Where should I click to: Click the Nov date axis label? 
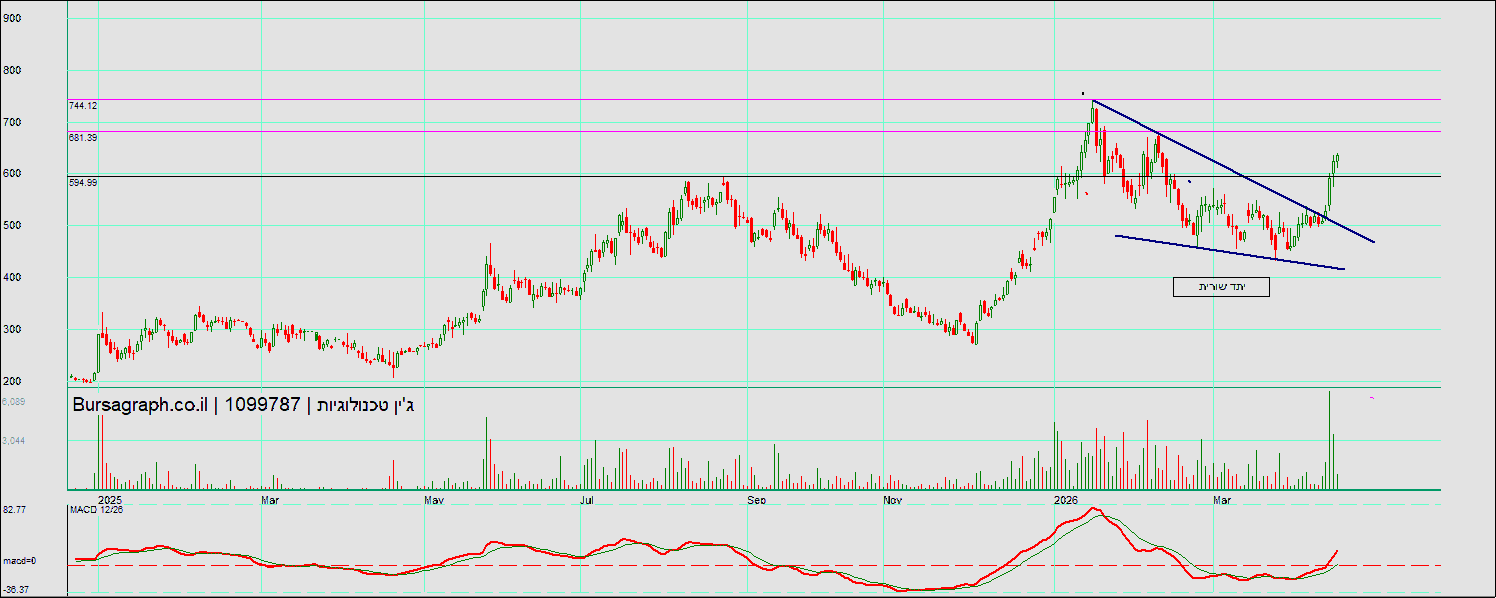(893, 498)
